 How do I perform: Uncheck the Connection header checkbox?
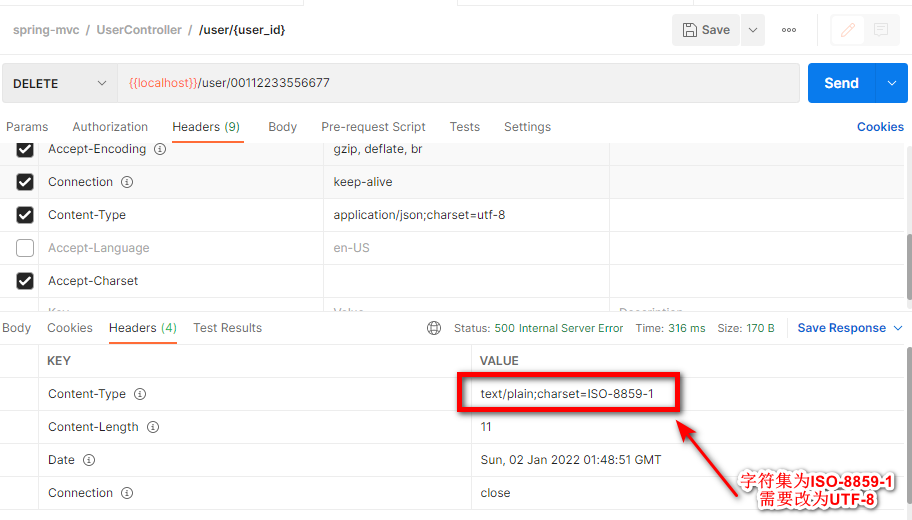point(24,182)
